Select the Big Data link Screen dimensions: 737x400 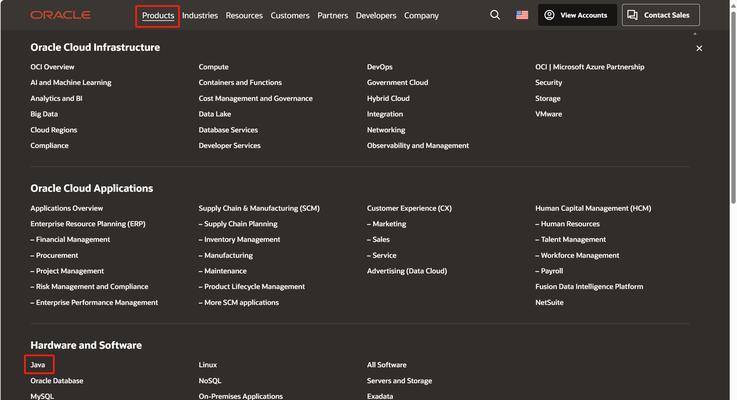44,114
